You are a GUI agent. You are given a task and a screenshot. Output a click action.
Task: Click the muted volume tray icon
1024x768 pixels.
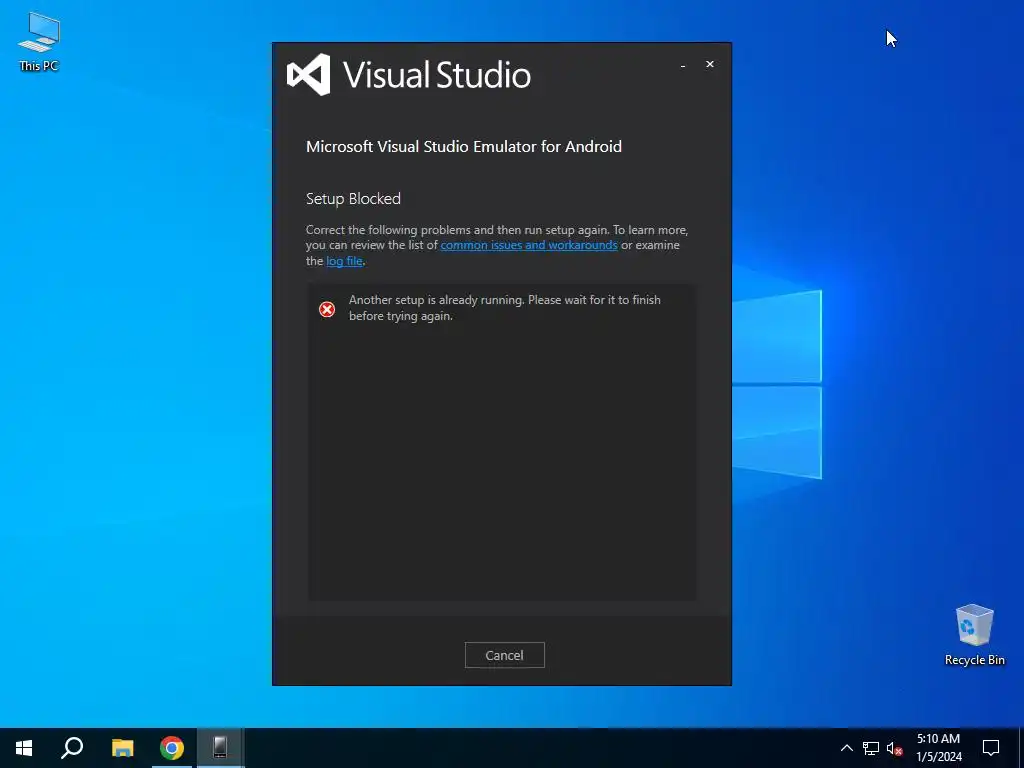click(894, 748)
